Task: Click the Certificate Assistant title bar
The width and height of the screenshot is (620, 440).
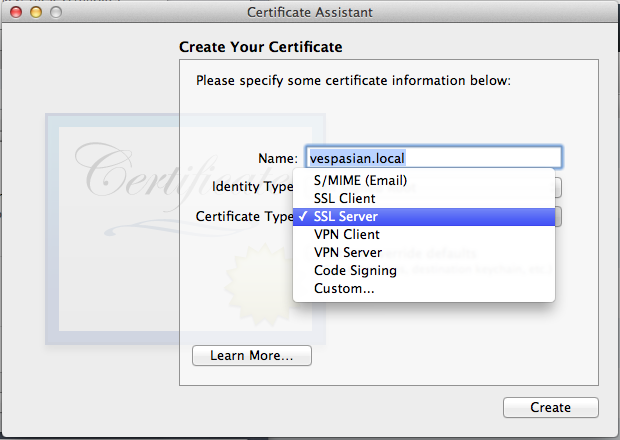Action: click(310, 12)
